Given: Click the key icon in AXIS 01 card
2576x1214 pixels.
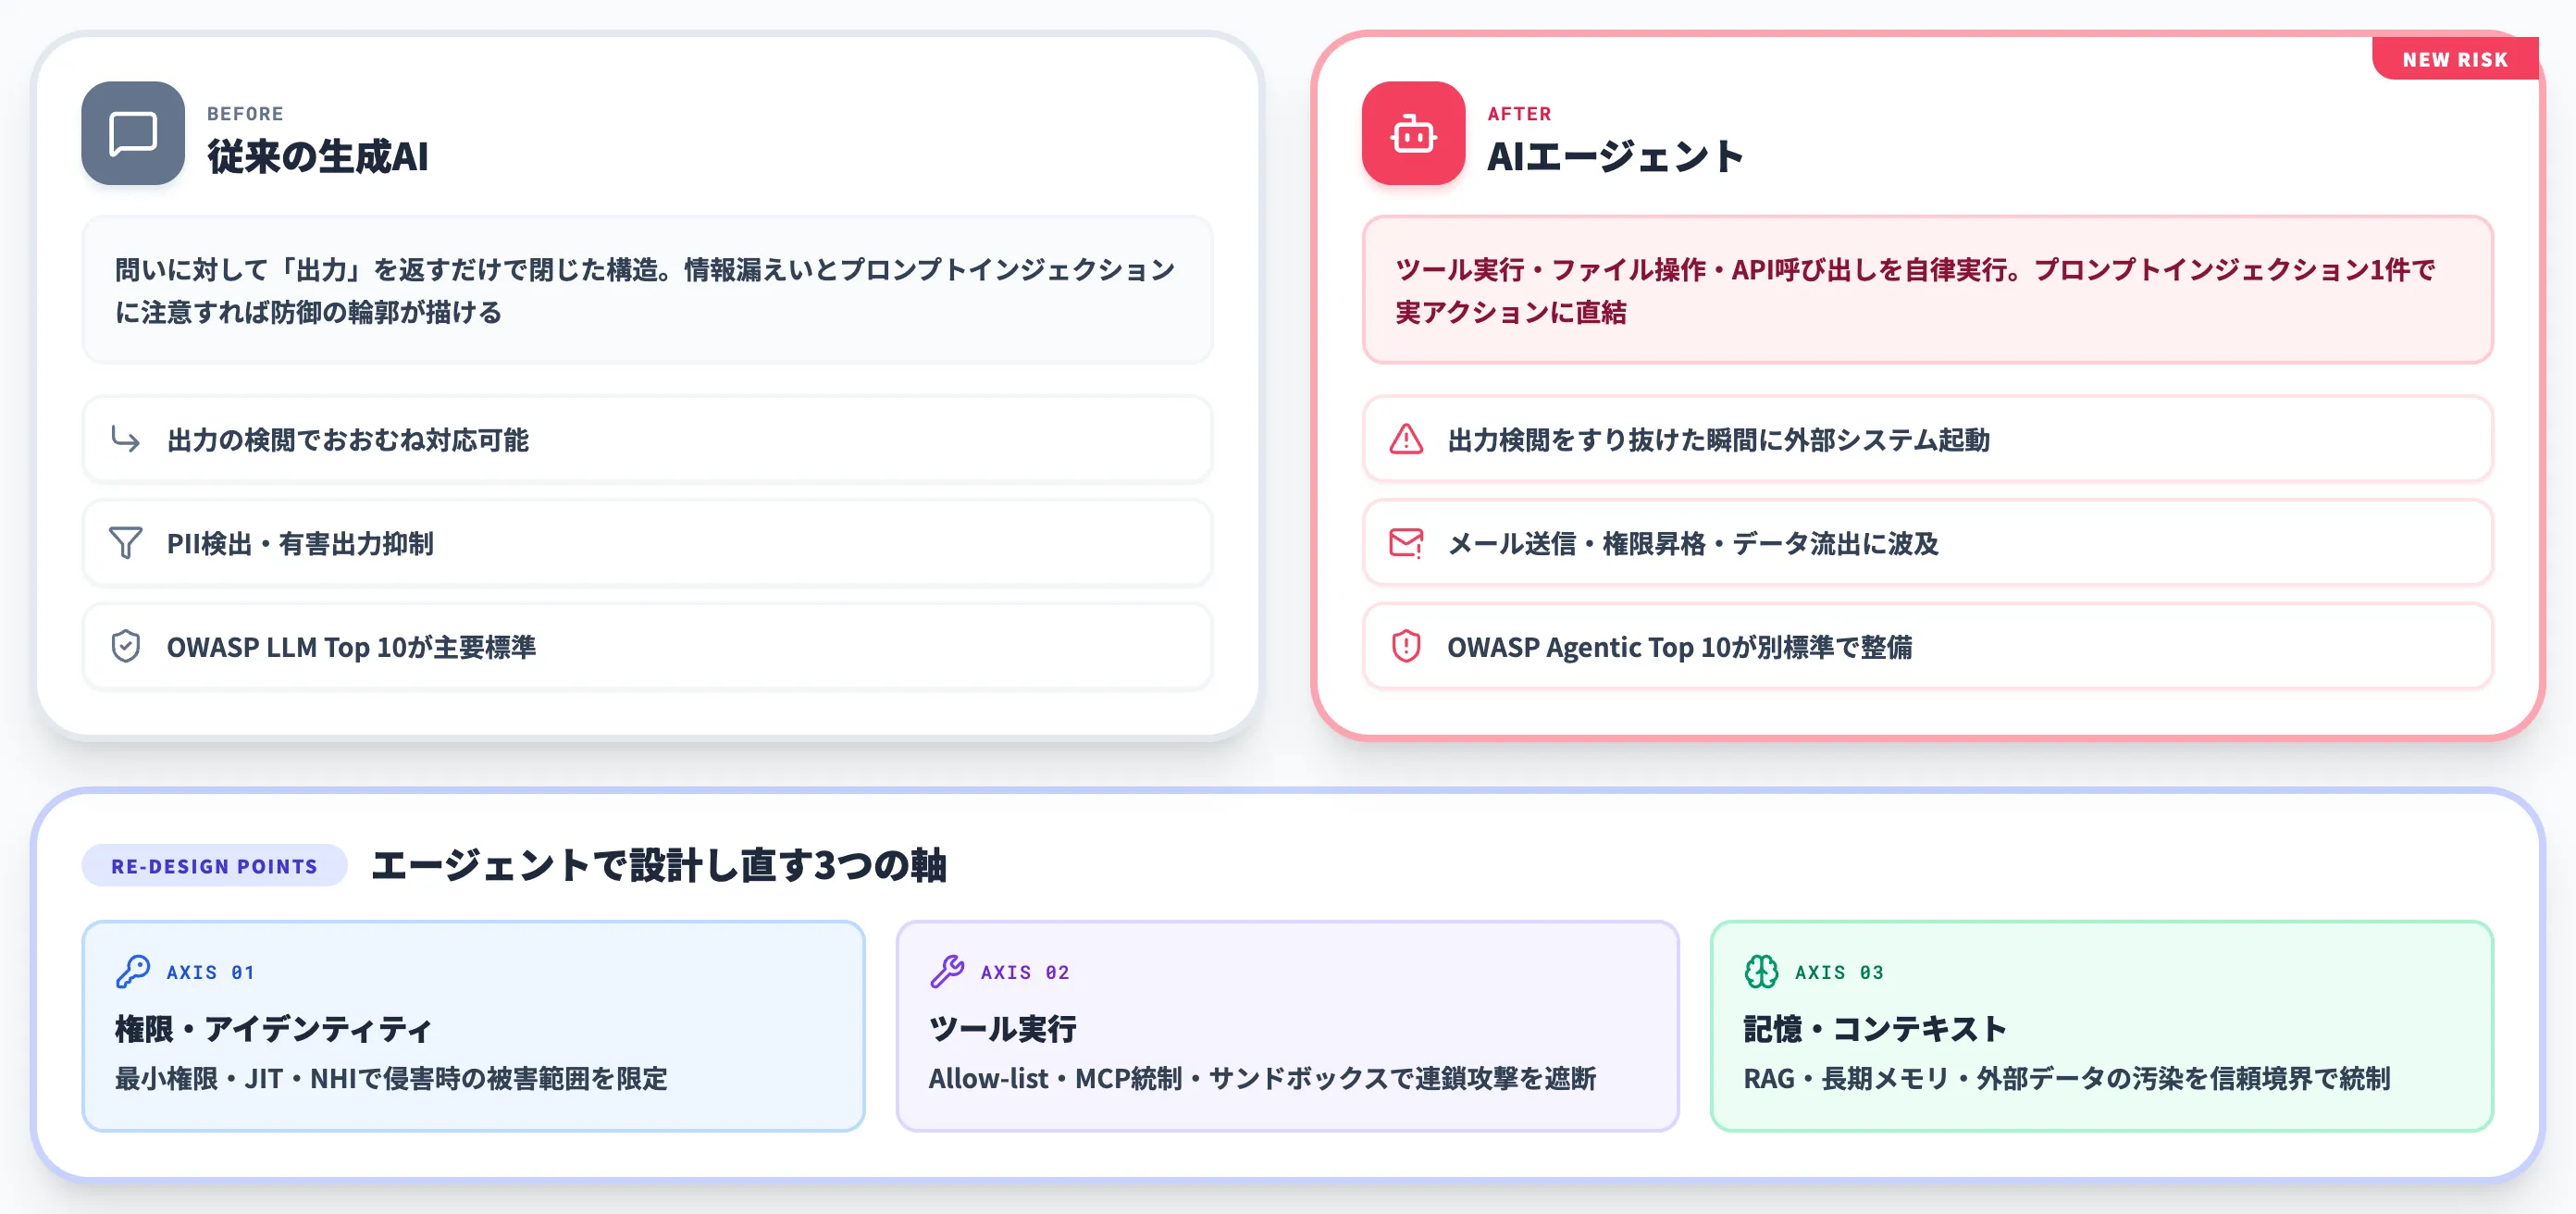Looking at the screenshot, I should (x=133, y=971).
